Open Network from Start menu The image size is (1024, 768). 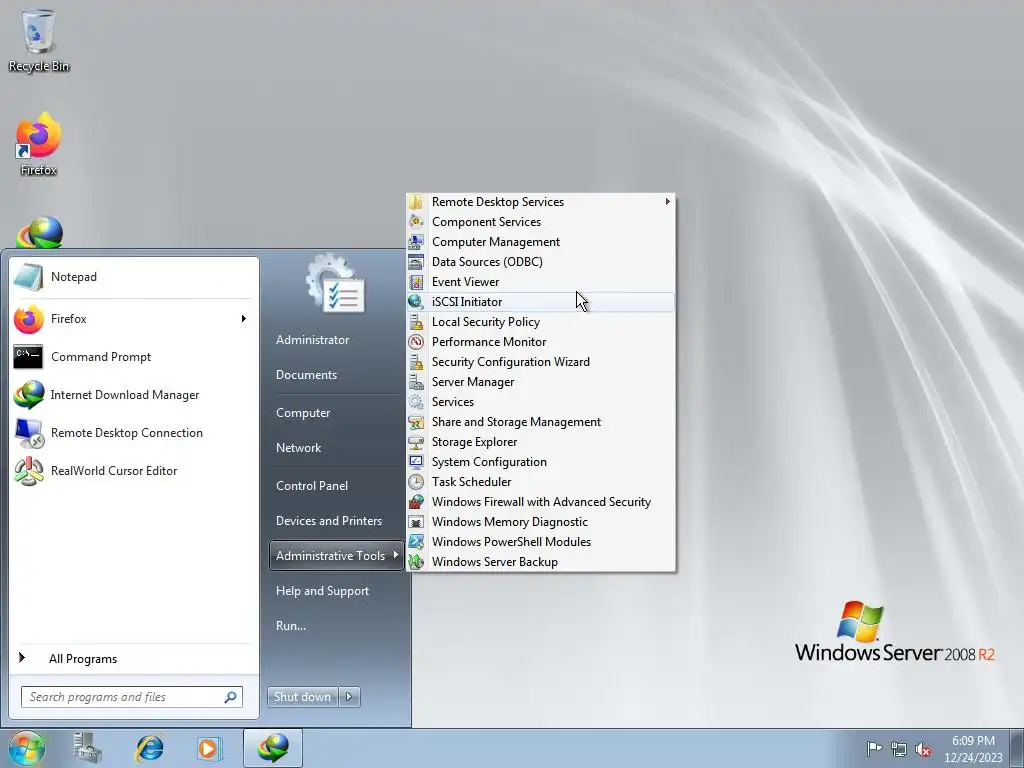(x=298, y=448)
